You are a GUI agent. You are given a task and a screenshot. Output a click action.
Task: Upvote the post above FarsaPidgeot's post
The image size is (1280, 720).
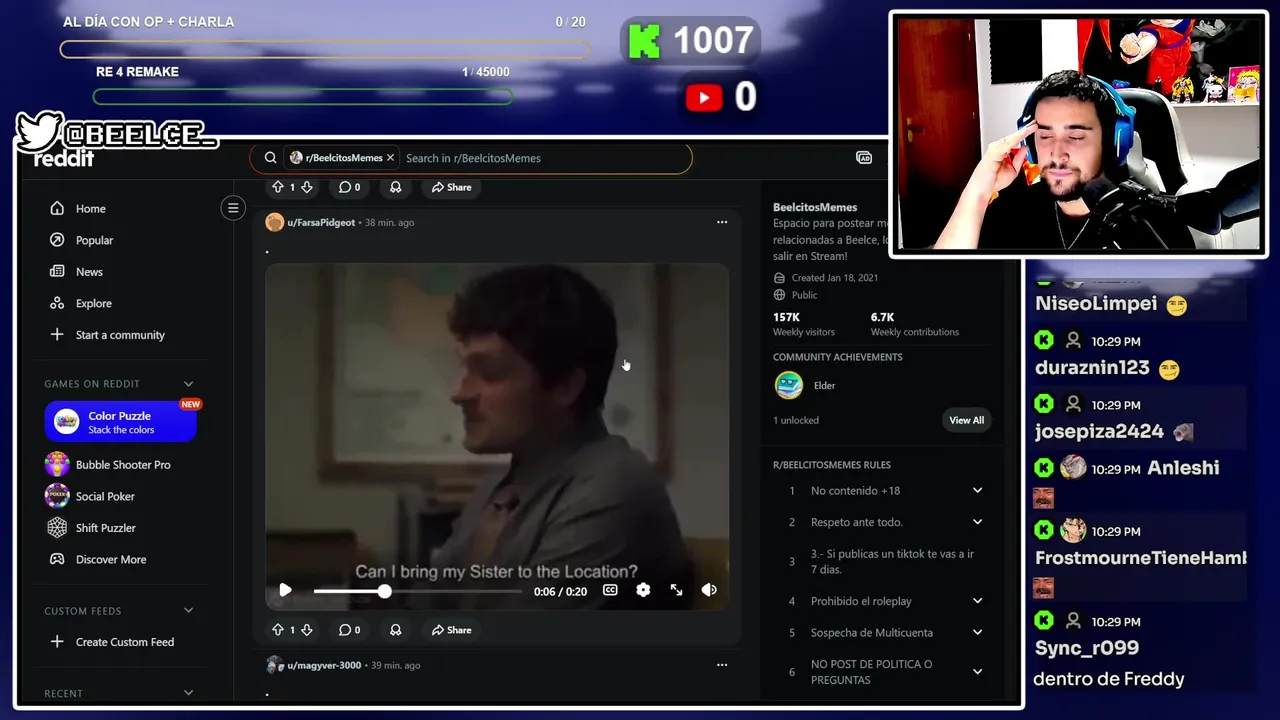point(278,187)
